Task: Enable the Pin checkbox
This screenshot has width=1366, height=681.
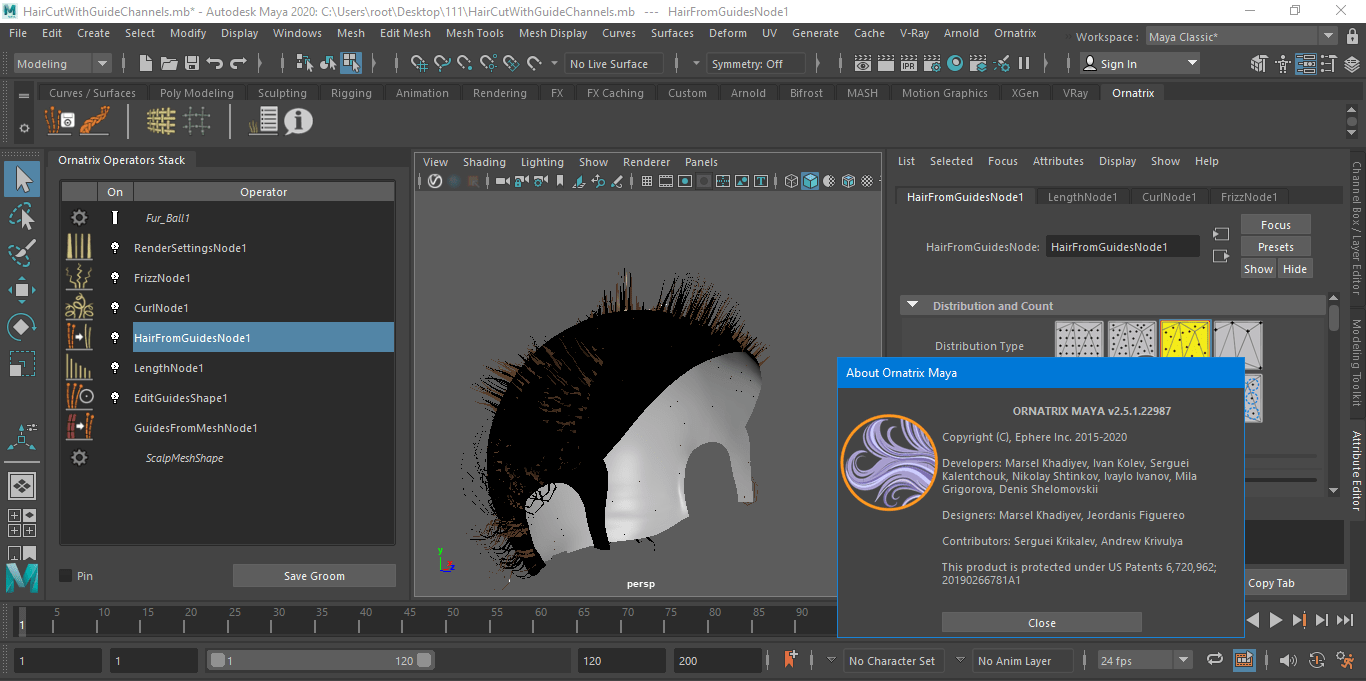Action: click(66, 576)
